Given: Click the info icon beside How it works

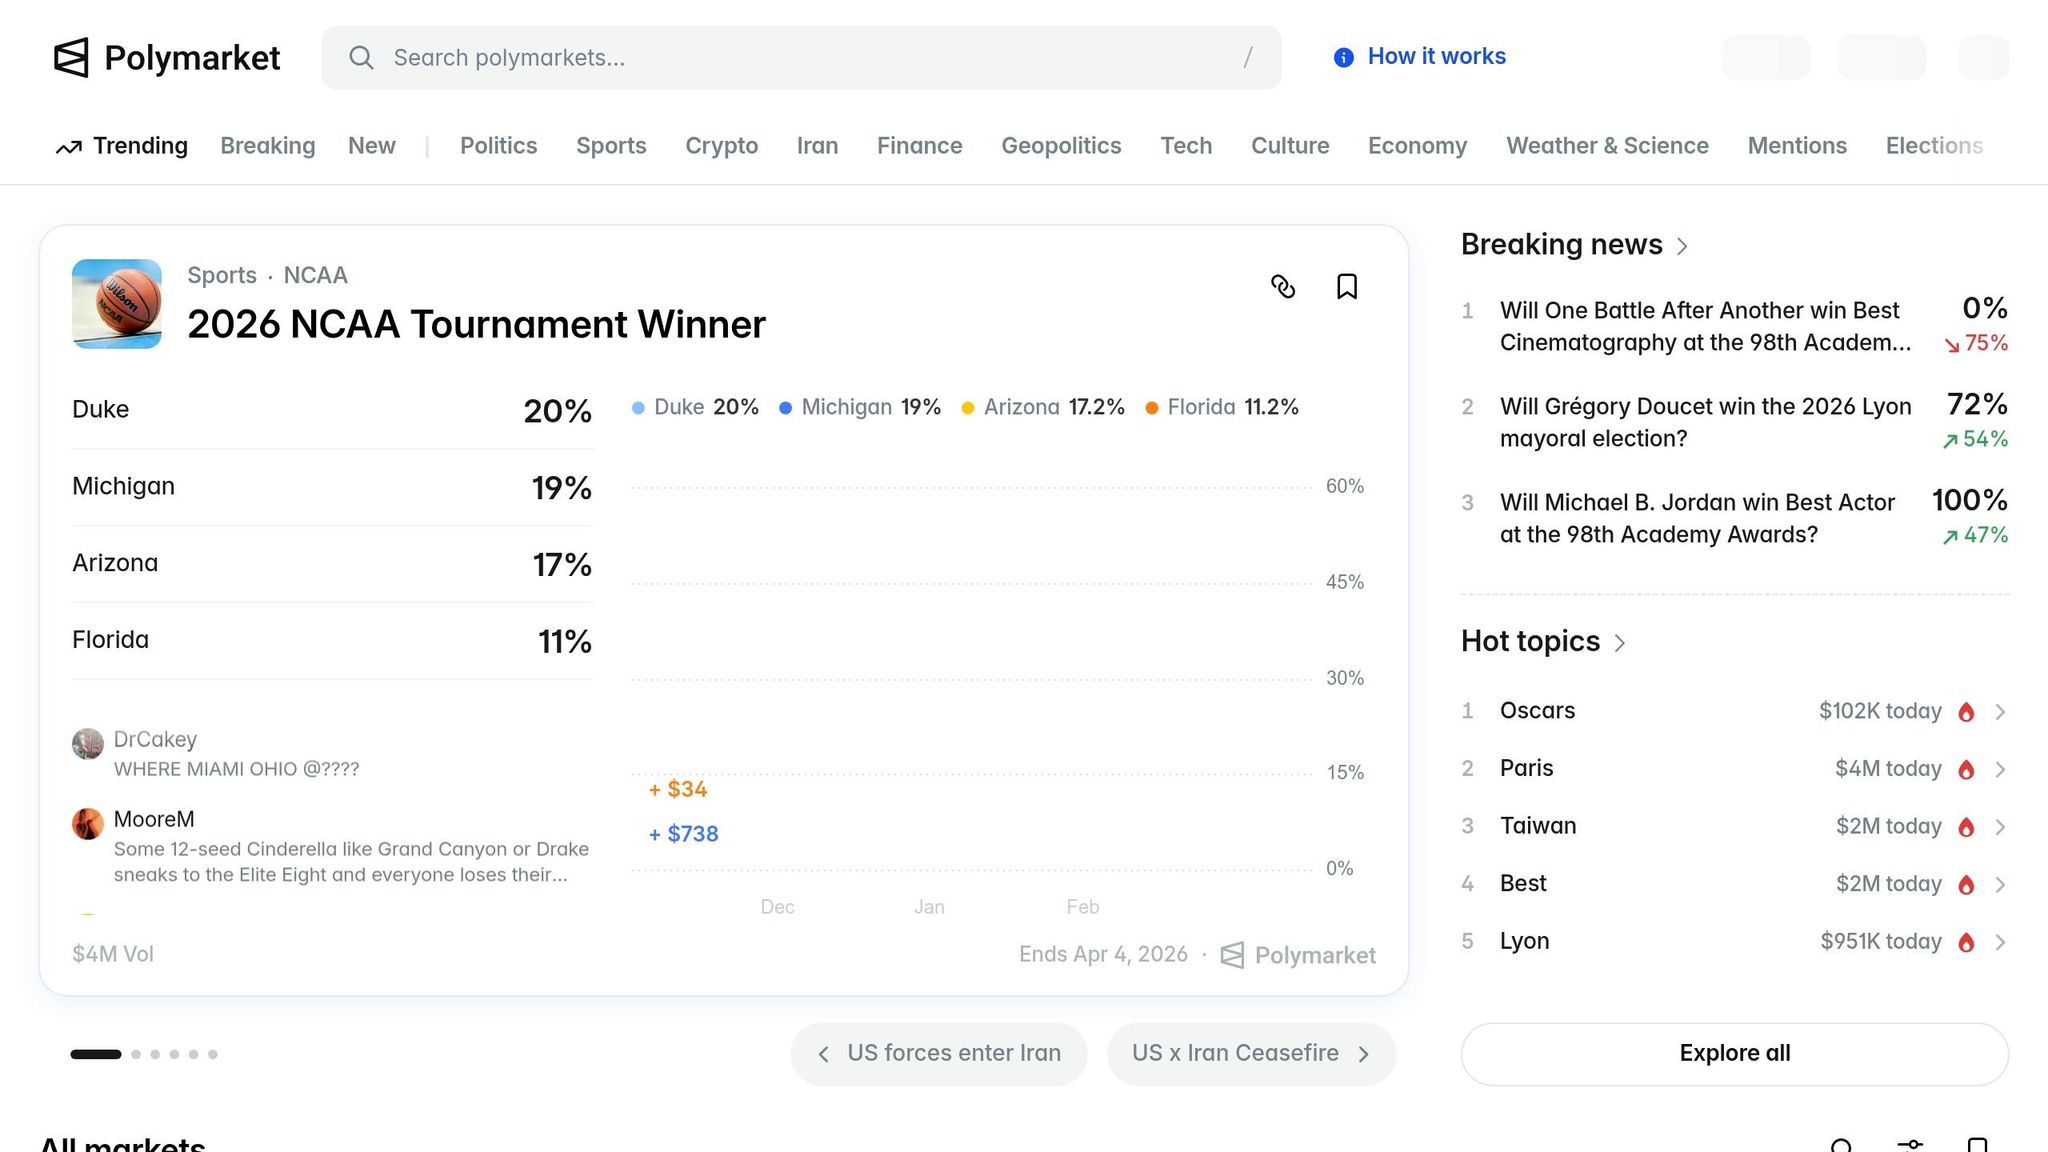Looking at the screenshot, I should coord(1344,58).
